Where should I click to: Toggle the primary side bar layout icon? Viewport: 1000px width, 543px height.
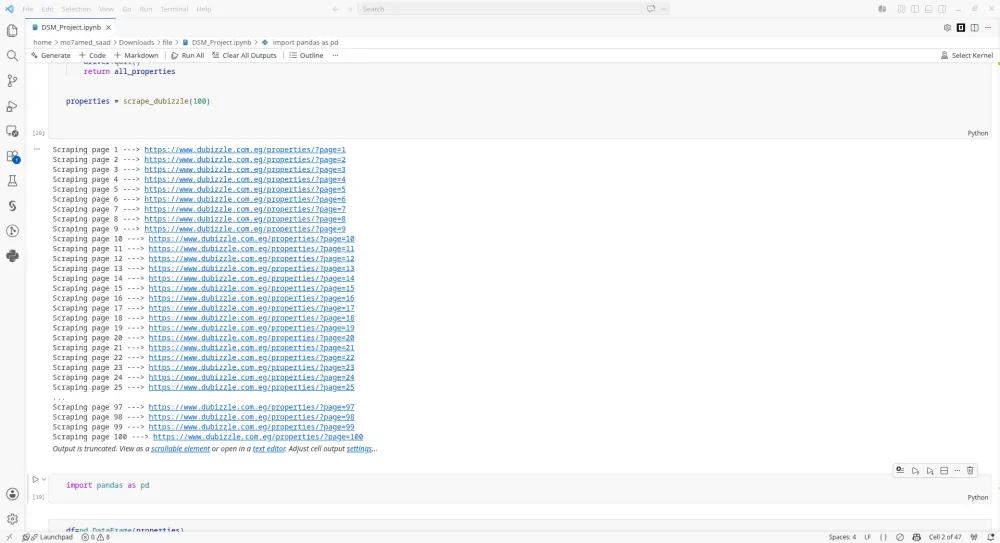[915, 9]
